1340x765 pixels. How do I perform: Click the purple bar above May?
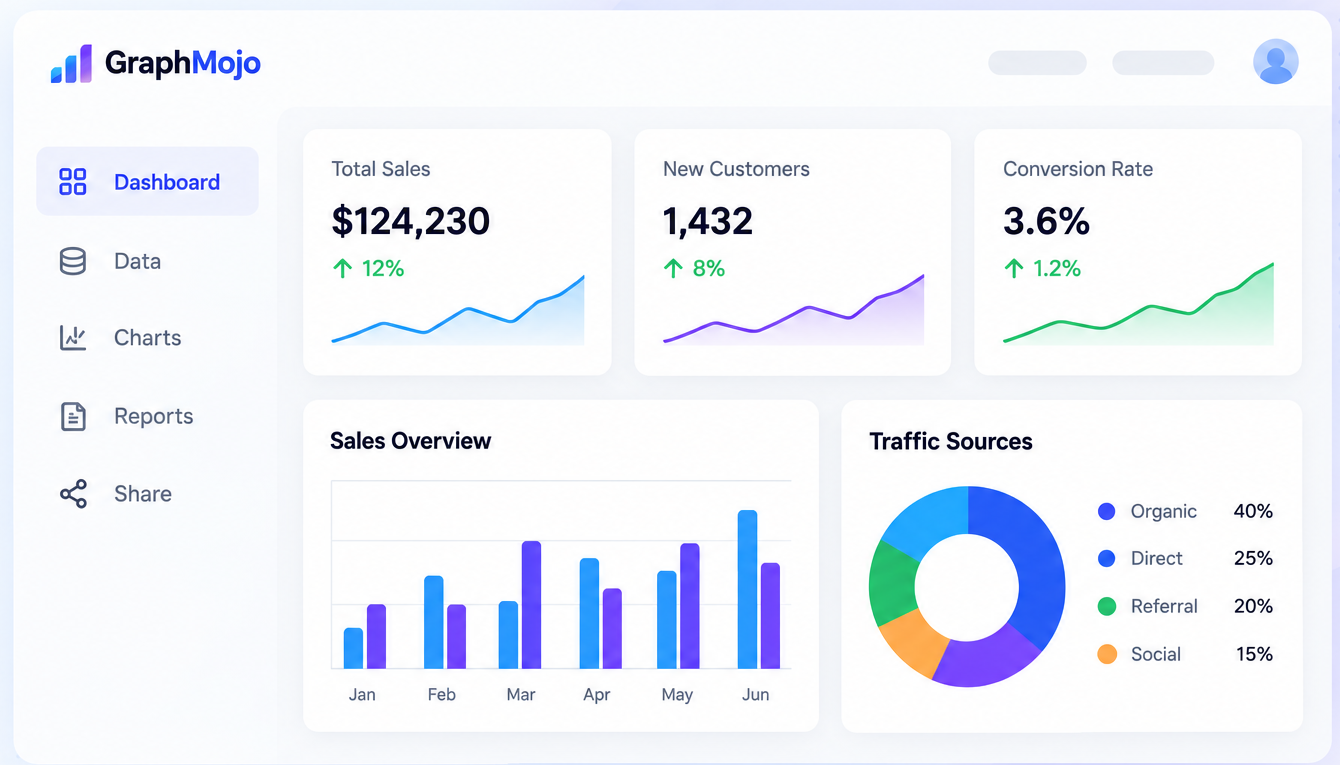click(x=690, y=606)
